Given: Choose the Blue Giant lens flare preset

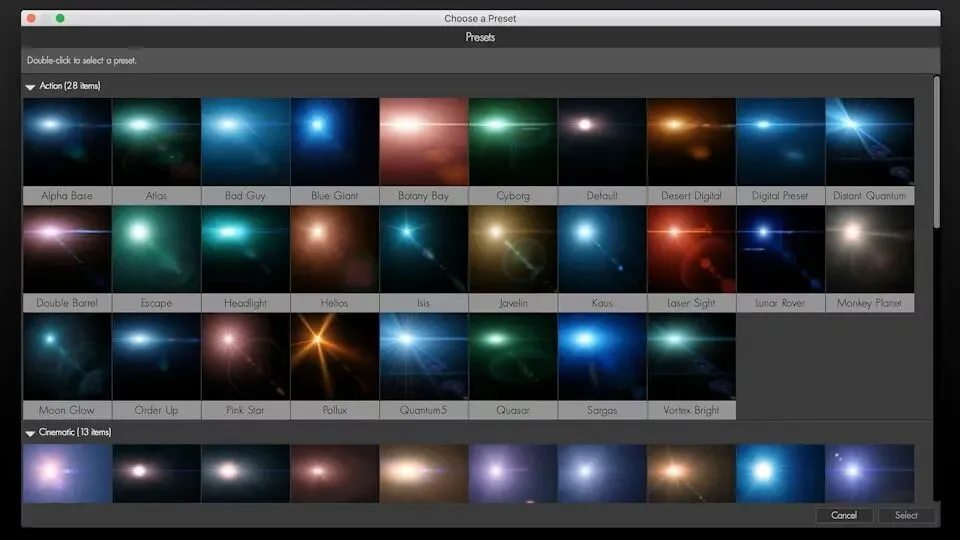Looking at the screenshot, I should 334,142.
